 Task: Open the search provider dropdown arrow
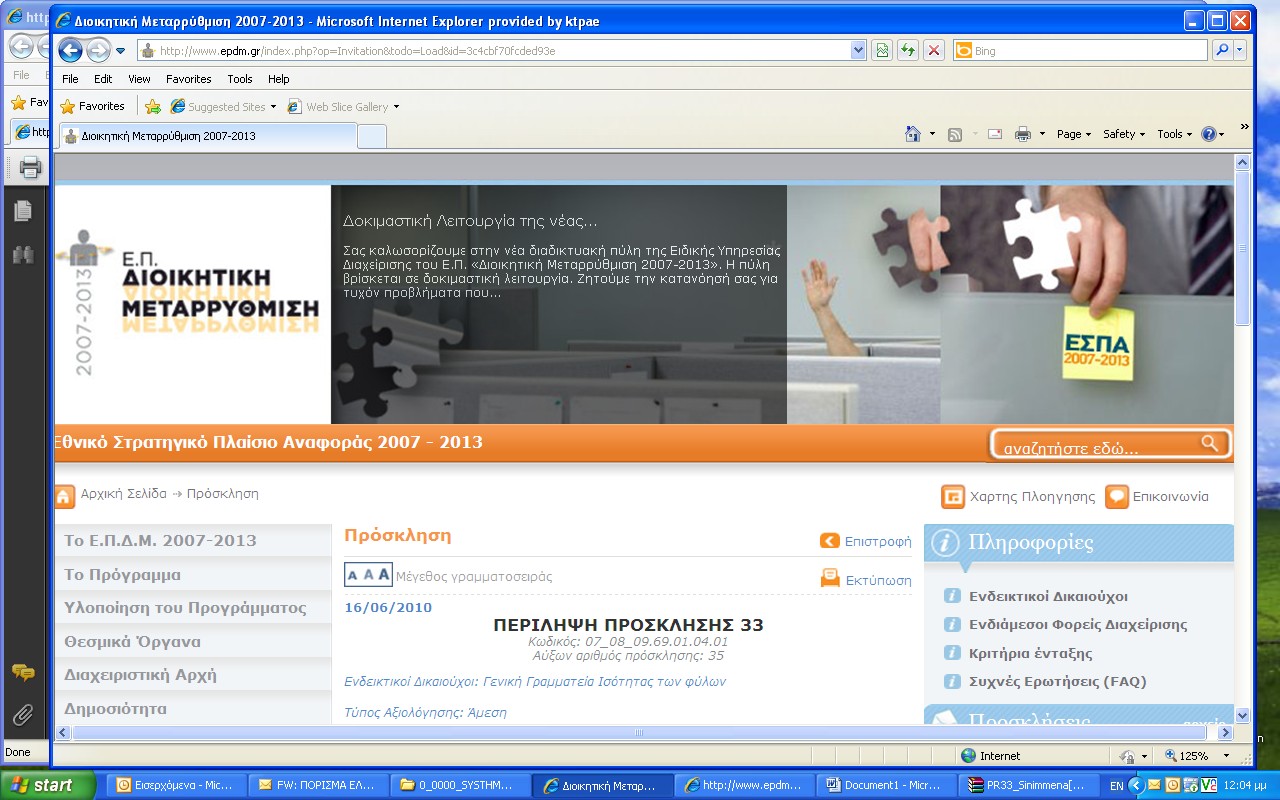point(1240,51)
